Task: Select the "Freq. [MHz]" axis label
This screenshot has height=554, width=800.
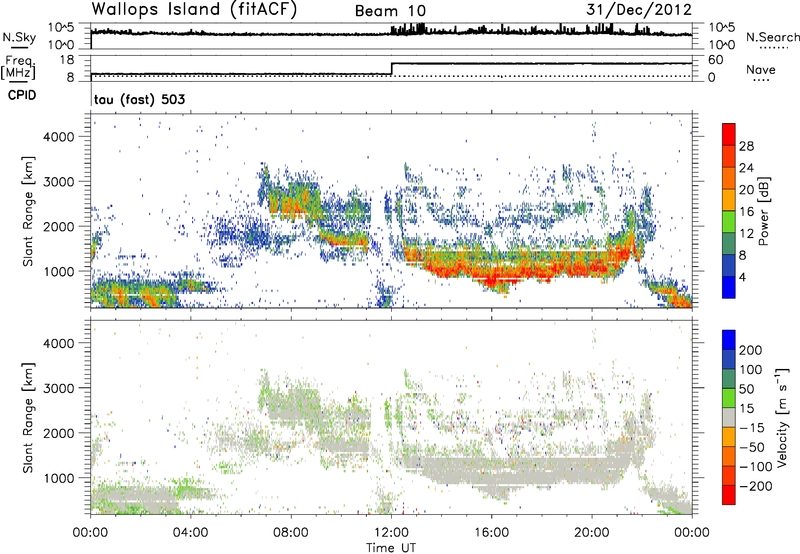Action: pos(19,67)
